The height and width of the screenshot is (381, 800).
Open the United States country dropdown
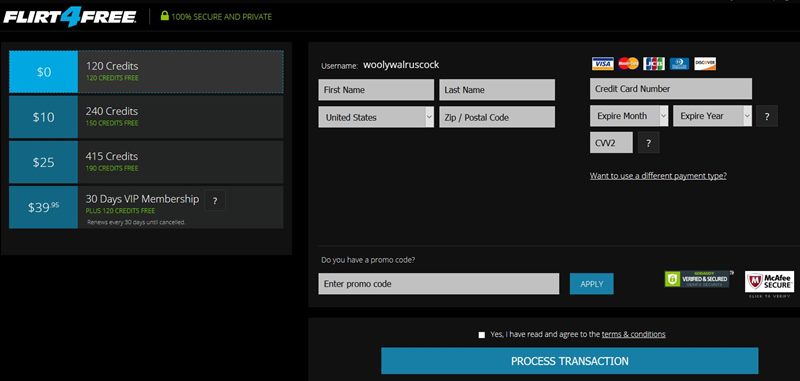click(x=376, y=117)
